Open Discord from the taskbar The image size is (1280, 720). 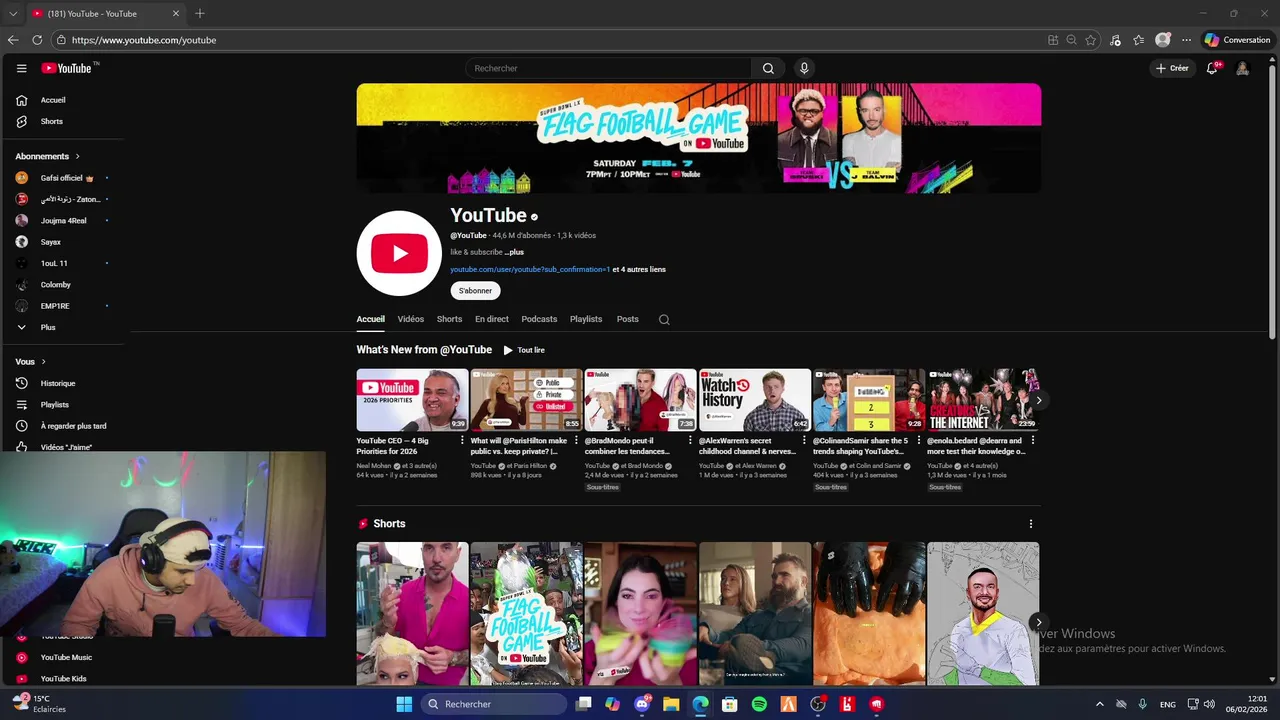click(x=642, y=704)
